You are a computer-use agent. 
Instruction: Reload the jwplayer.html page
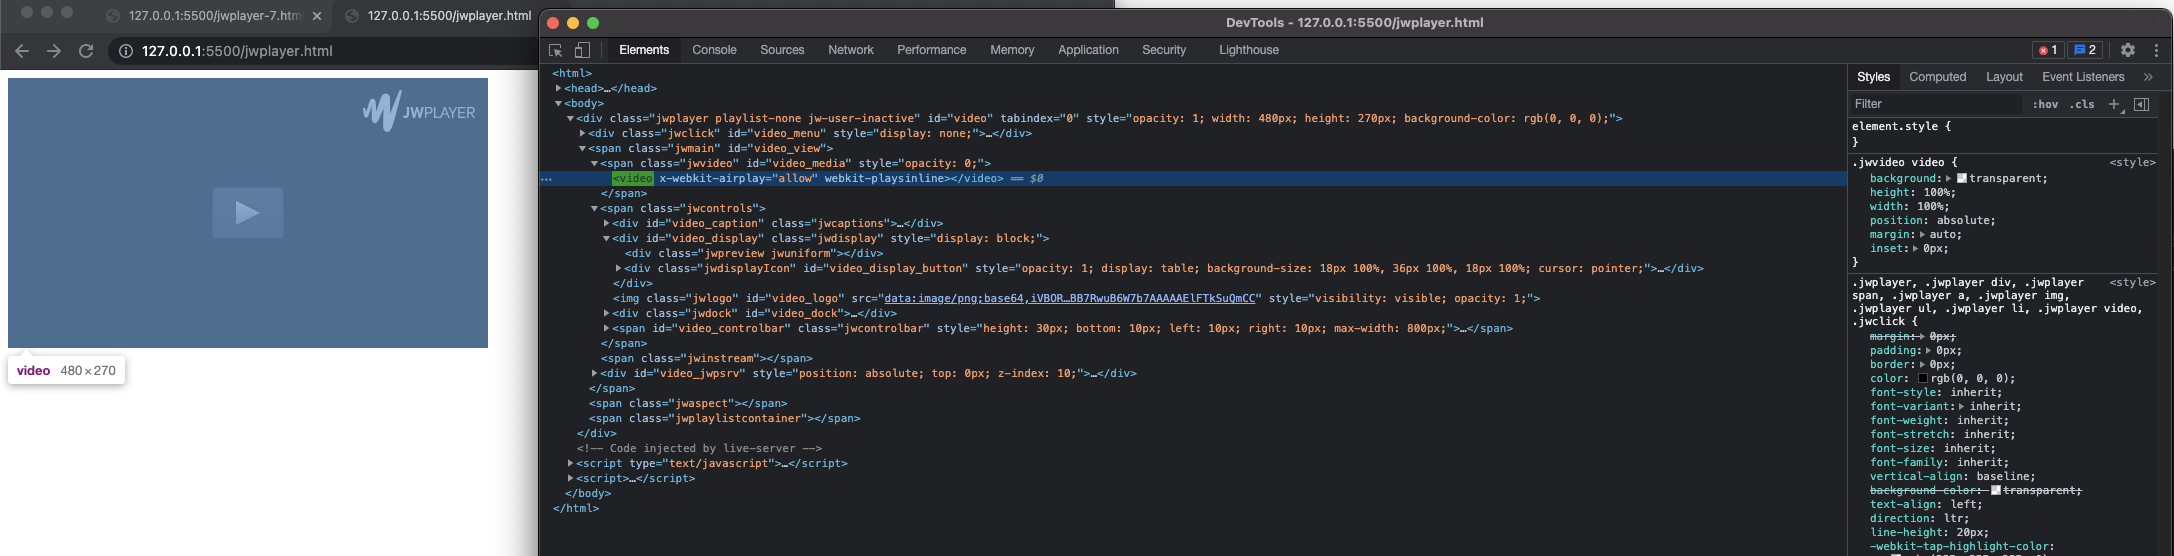pyautogui.click(x=86, y=51)
